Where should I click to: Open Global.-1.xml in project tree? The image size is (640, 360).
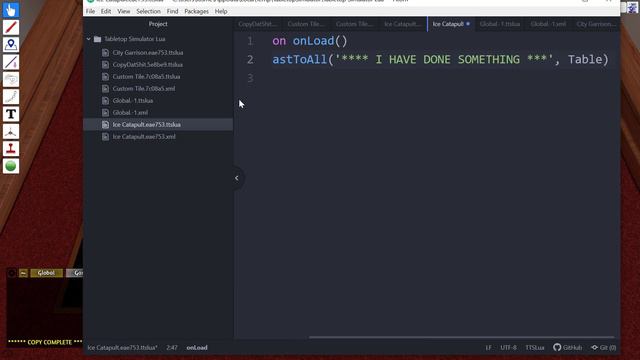[130, 113]
